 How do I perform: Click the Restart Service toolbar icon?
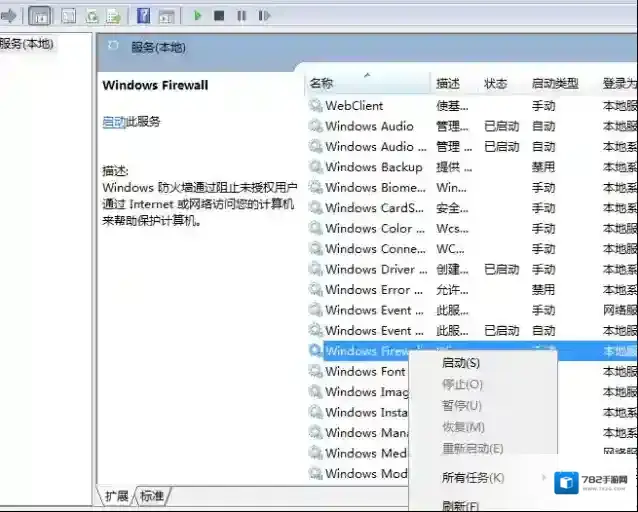[x=264, y=15]
